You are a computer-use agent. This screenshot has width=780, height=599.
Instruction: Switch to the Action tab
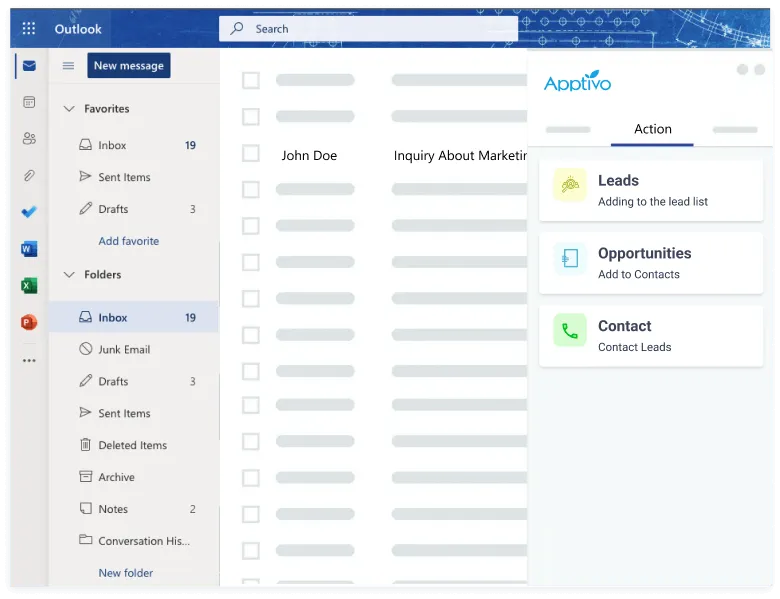coord(653,129)
